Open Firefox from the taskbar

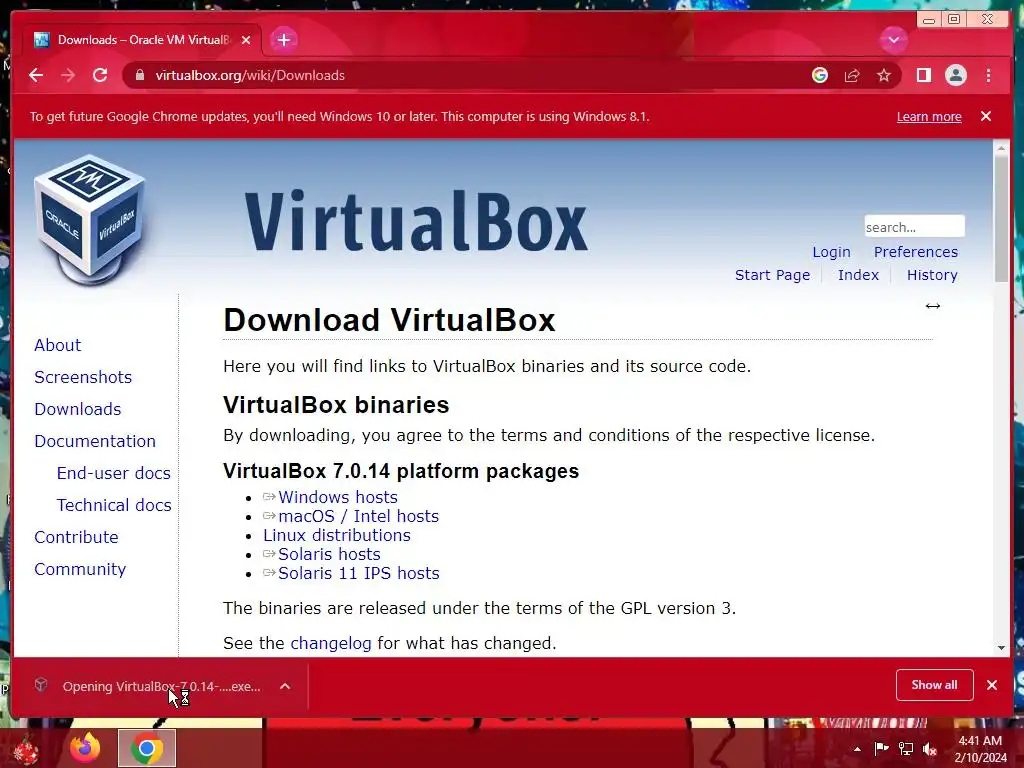[x=85, y=748]
